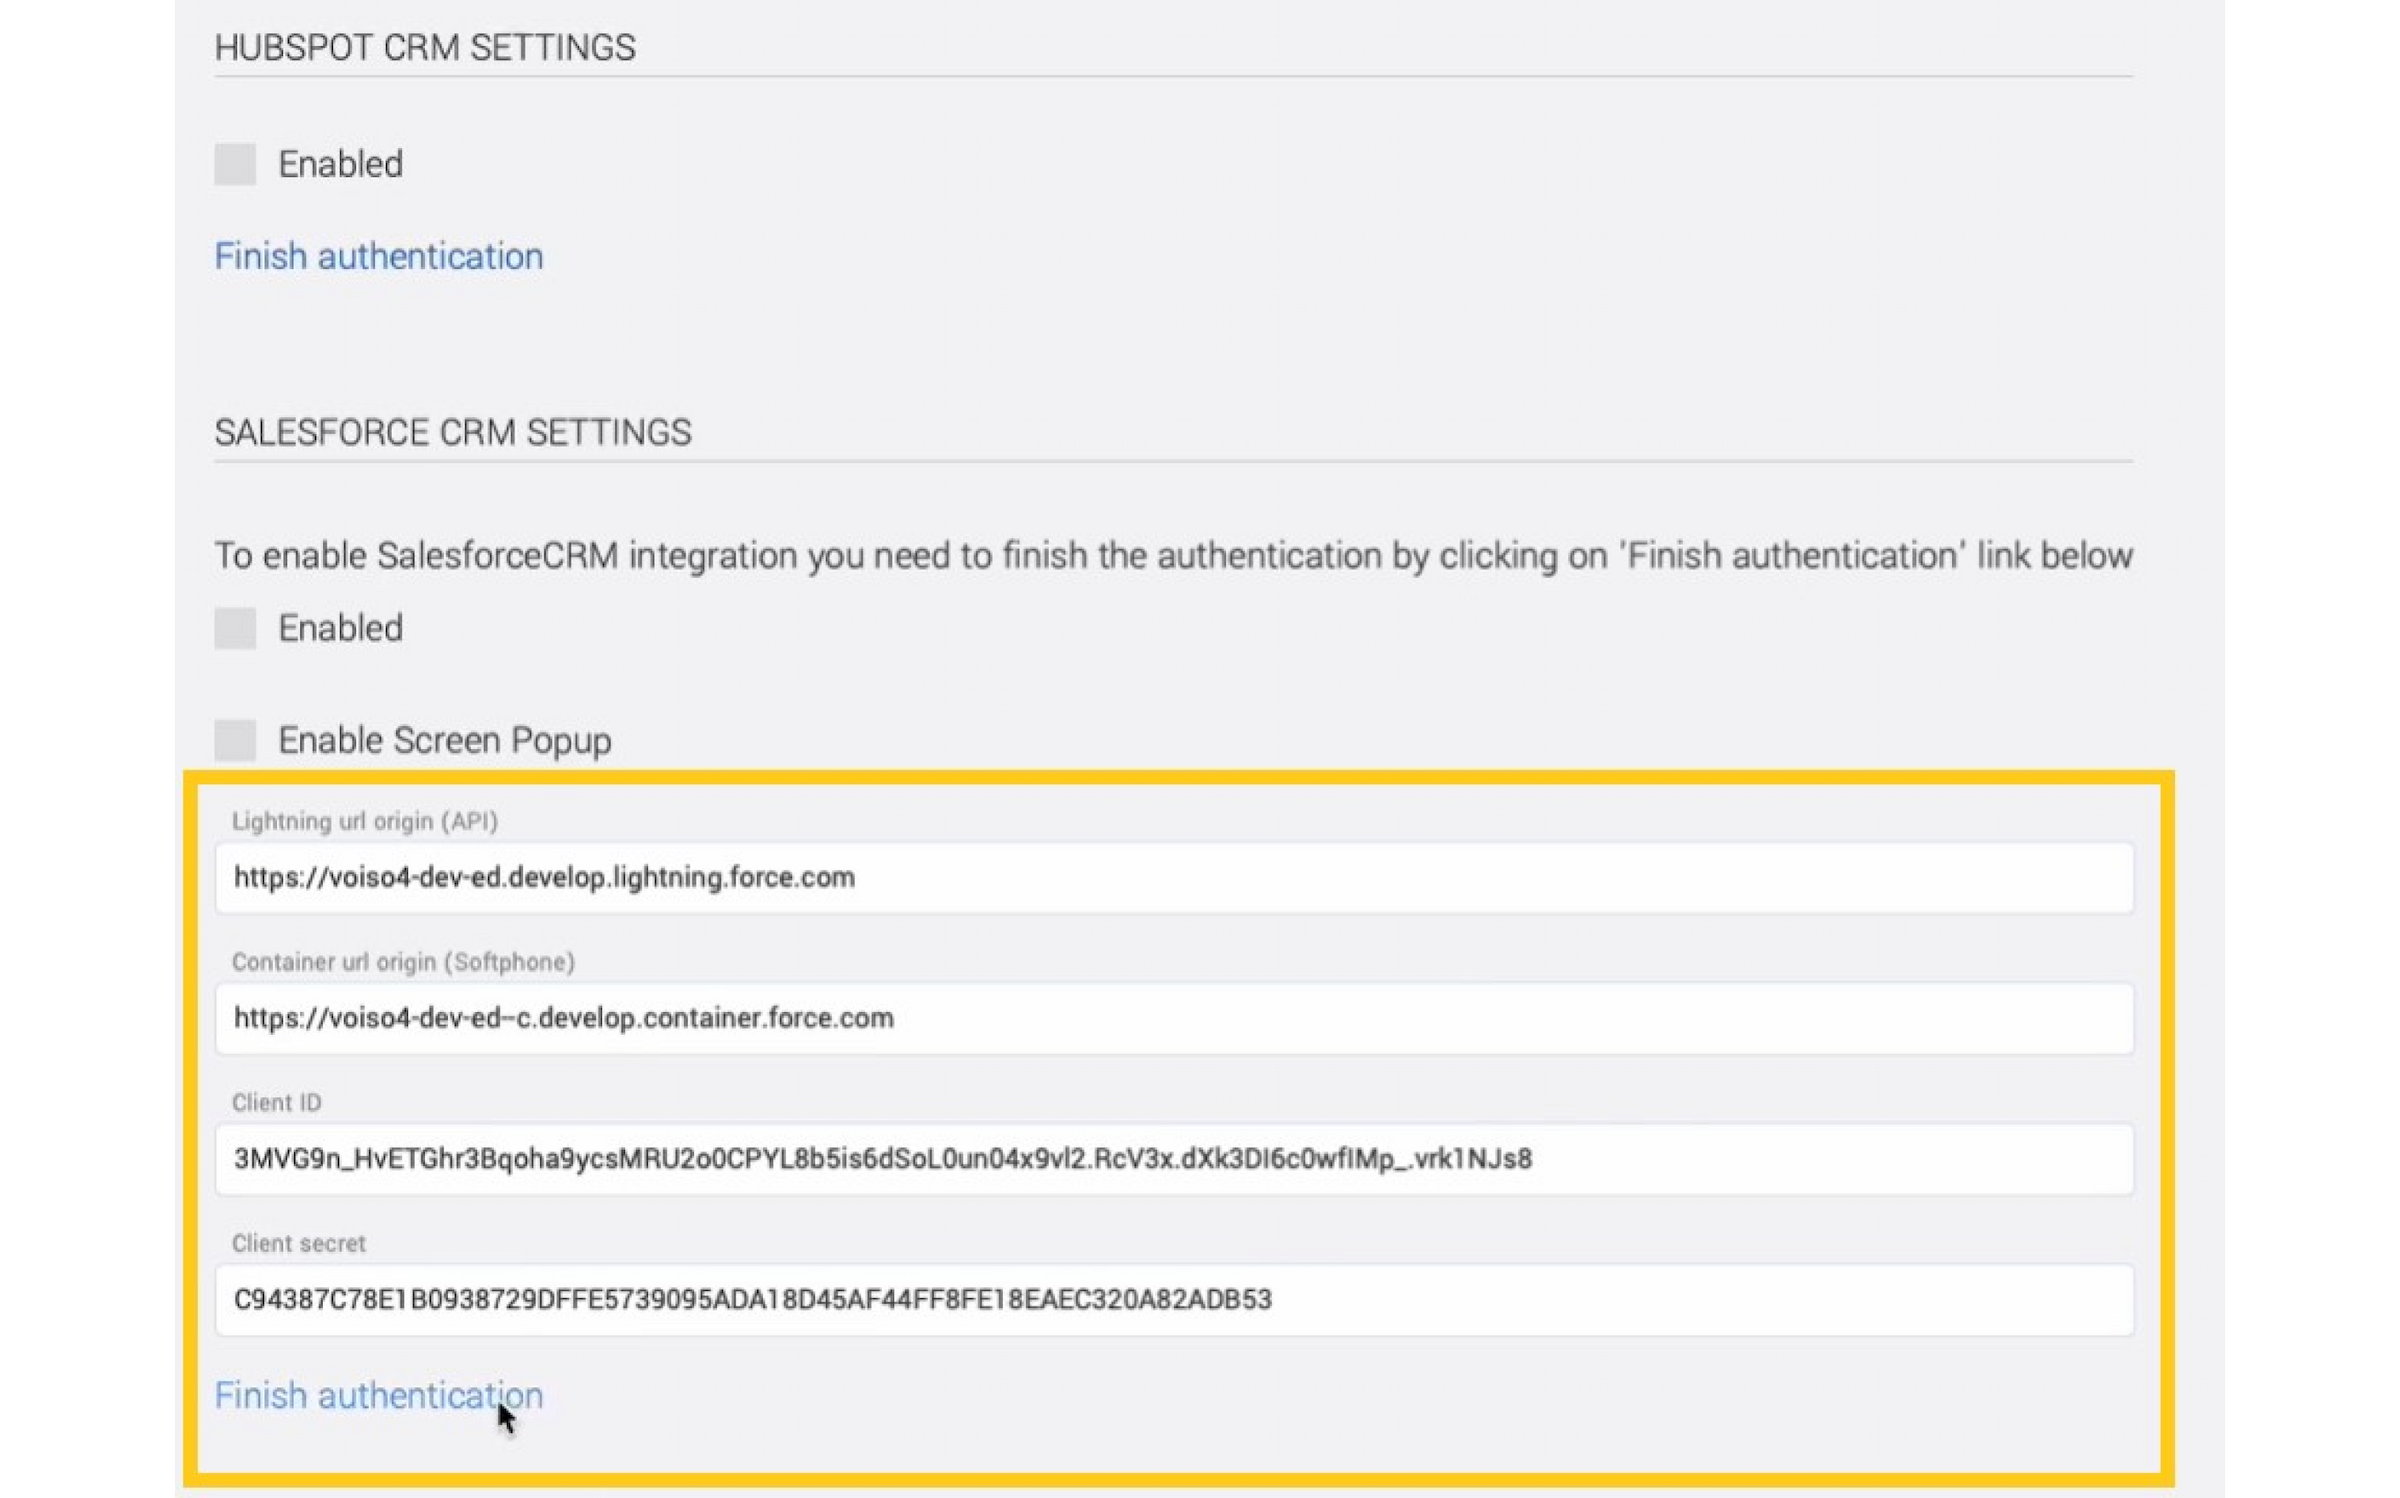2400x1498 pixels.
Task: Click the Container url origin (Softphone) field
Action: (x=1174, y=1018)
